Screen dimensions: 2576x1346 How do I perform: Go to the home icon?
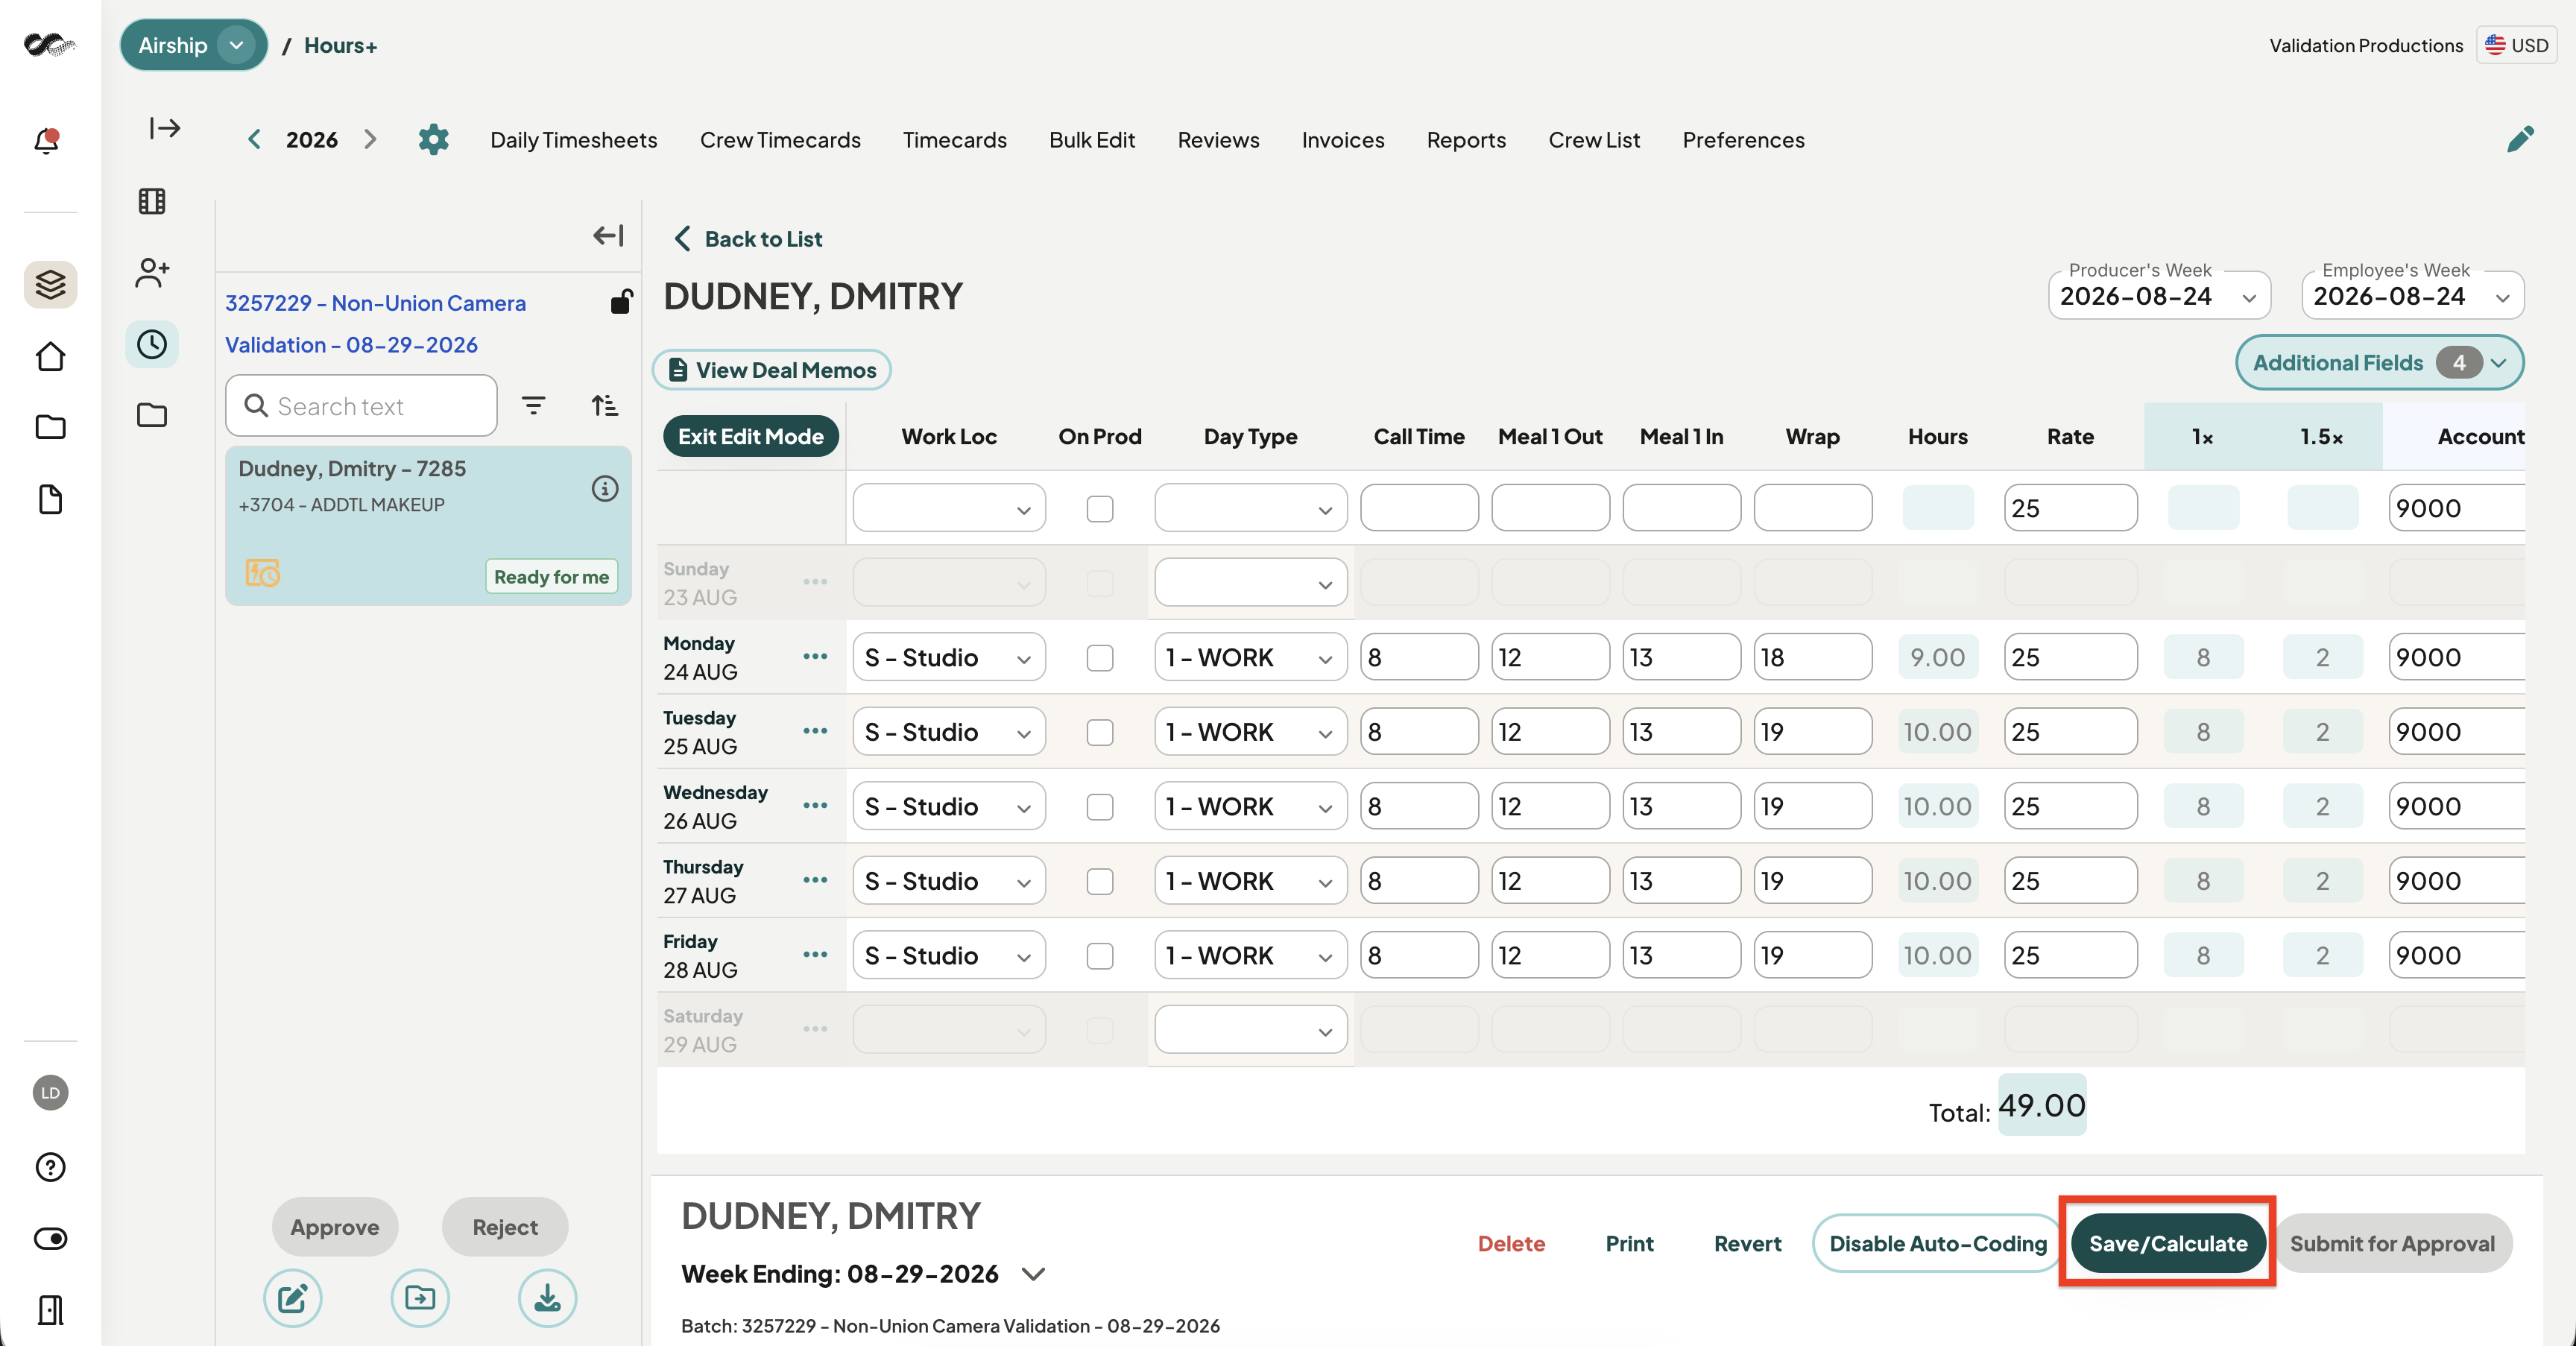(x=50, y=357)
